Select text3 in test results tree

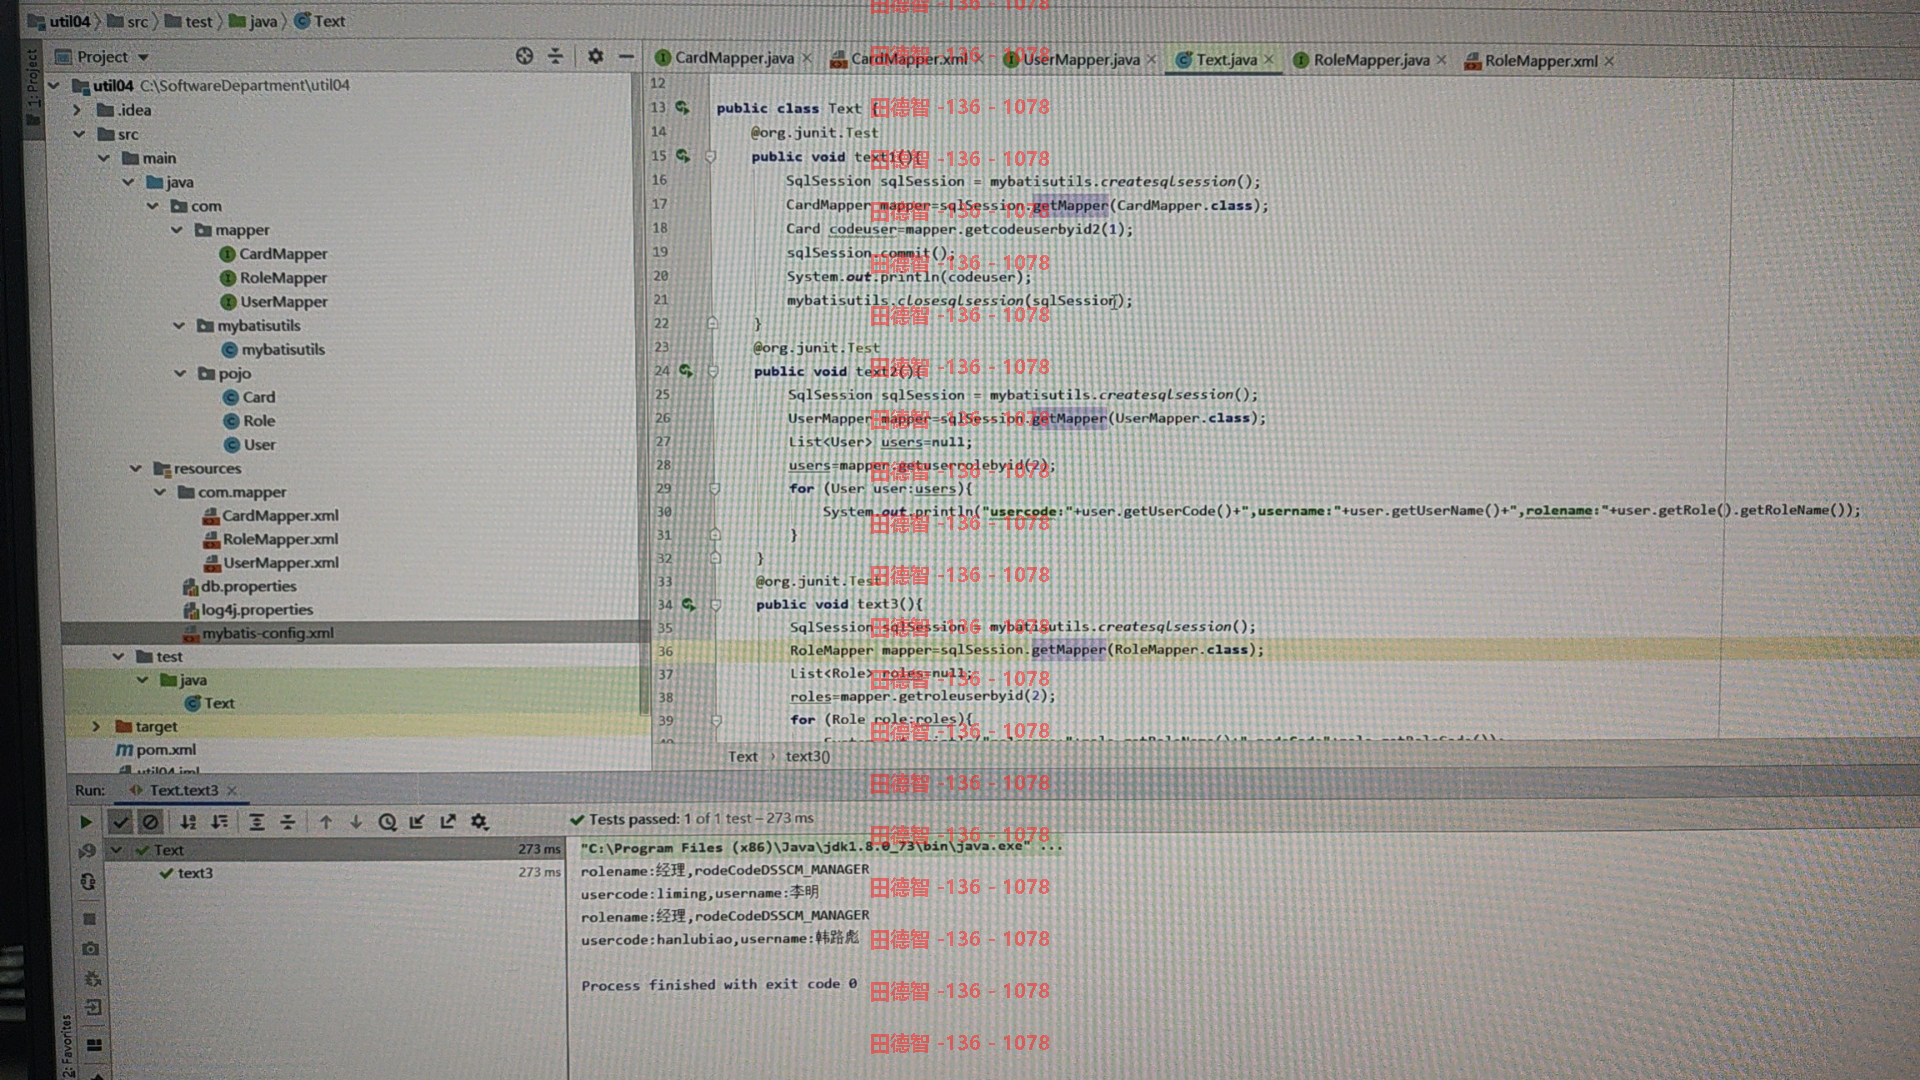pos(187,873)
